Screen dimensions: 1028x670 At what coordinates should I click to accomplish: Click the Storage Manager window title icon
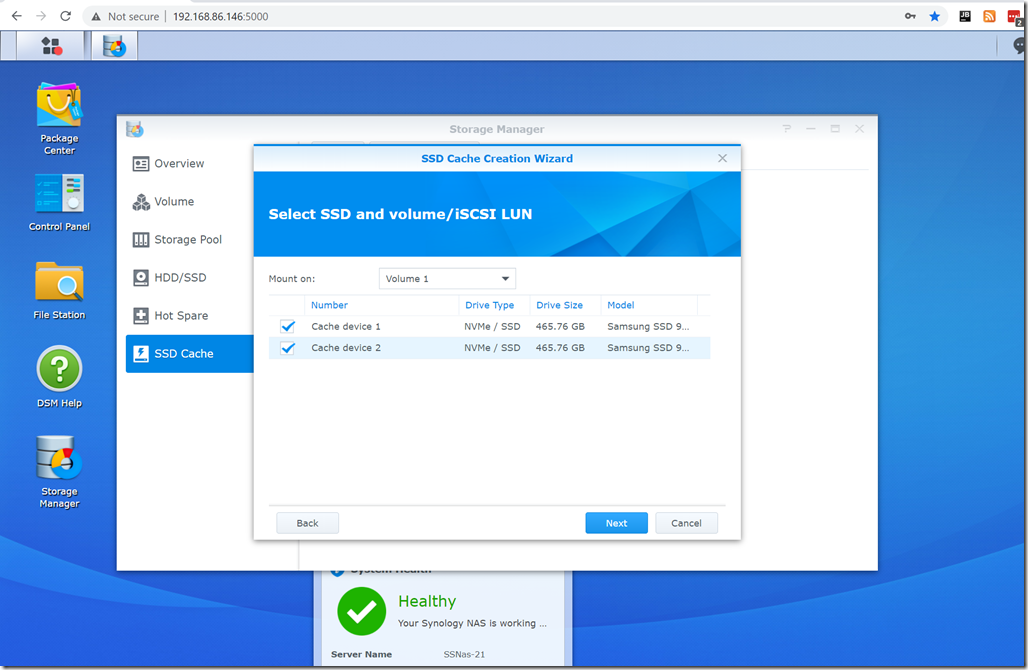click(x=135, y=129)
